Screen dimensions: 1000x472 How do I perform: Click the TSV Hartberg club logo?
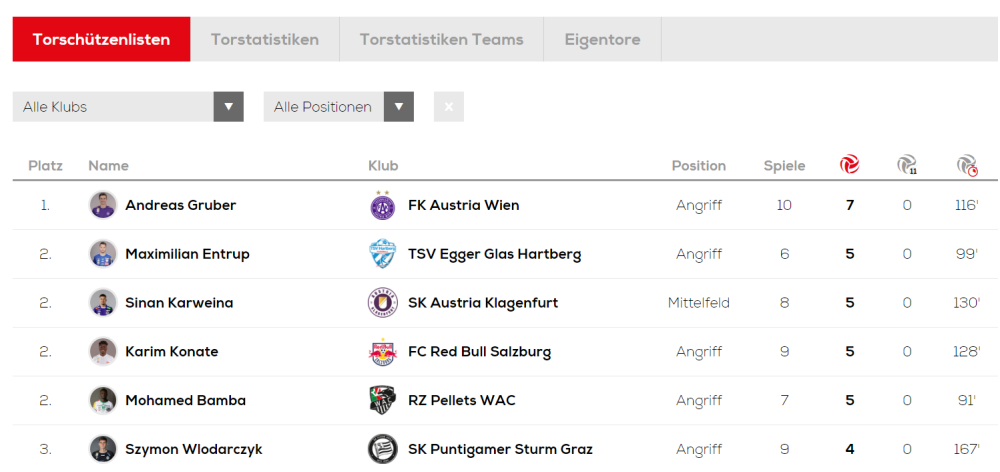coord(382,254)
